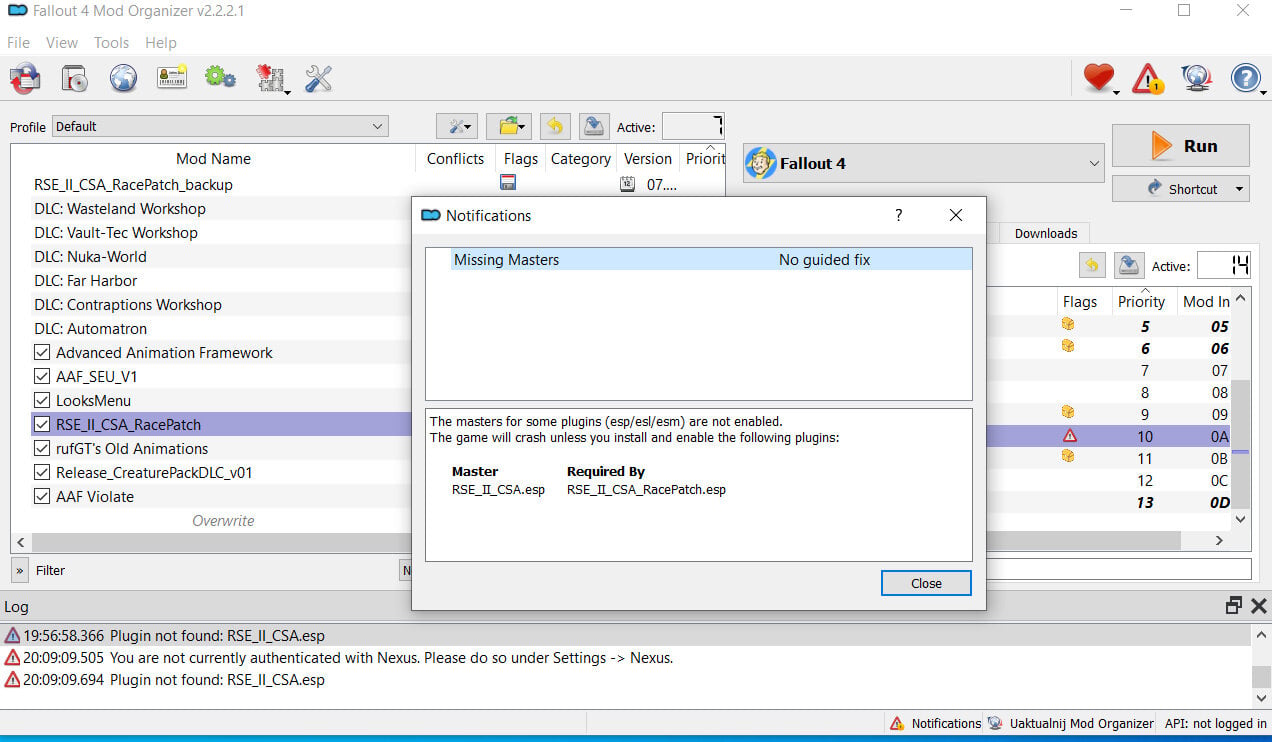1272x742 pixels.
Task: Select the log entry about Nexus authentication
Action: click(x=625, y=658)
